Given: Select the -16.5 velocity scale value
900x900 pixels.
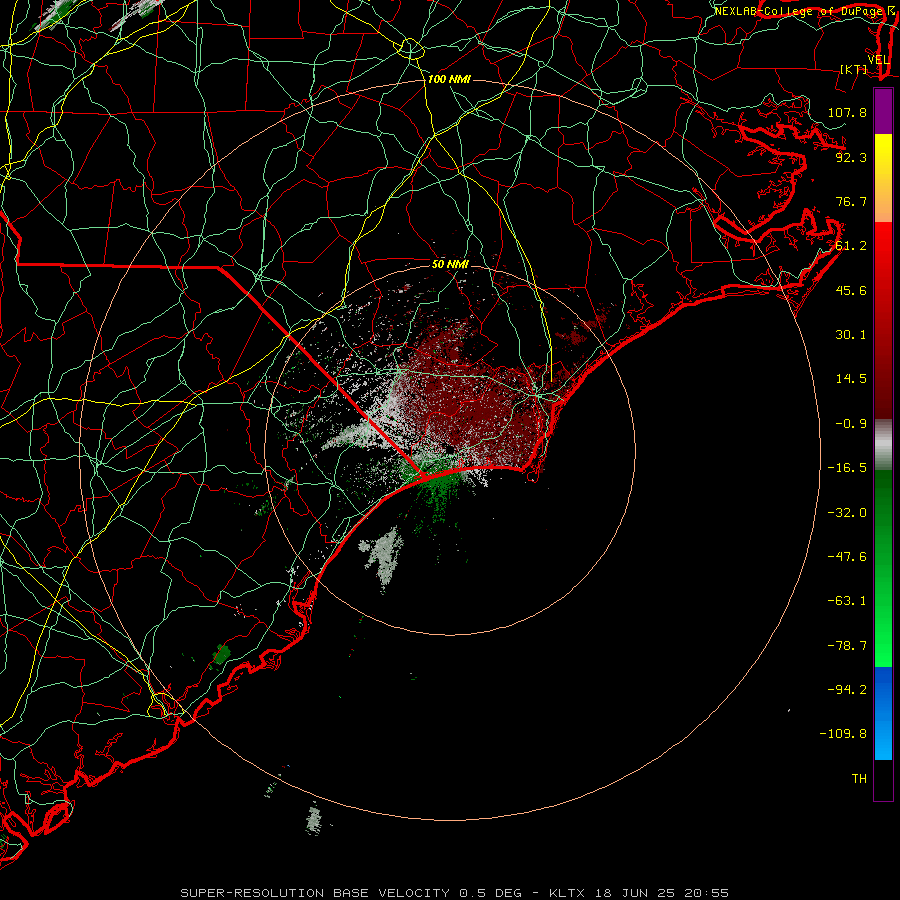Looking at the screenshot, I should click(847, 468).
